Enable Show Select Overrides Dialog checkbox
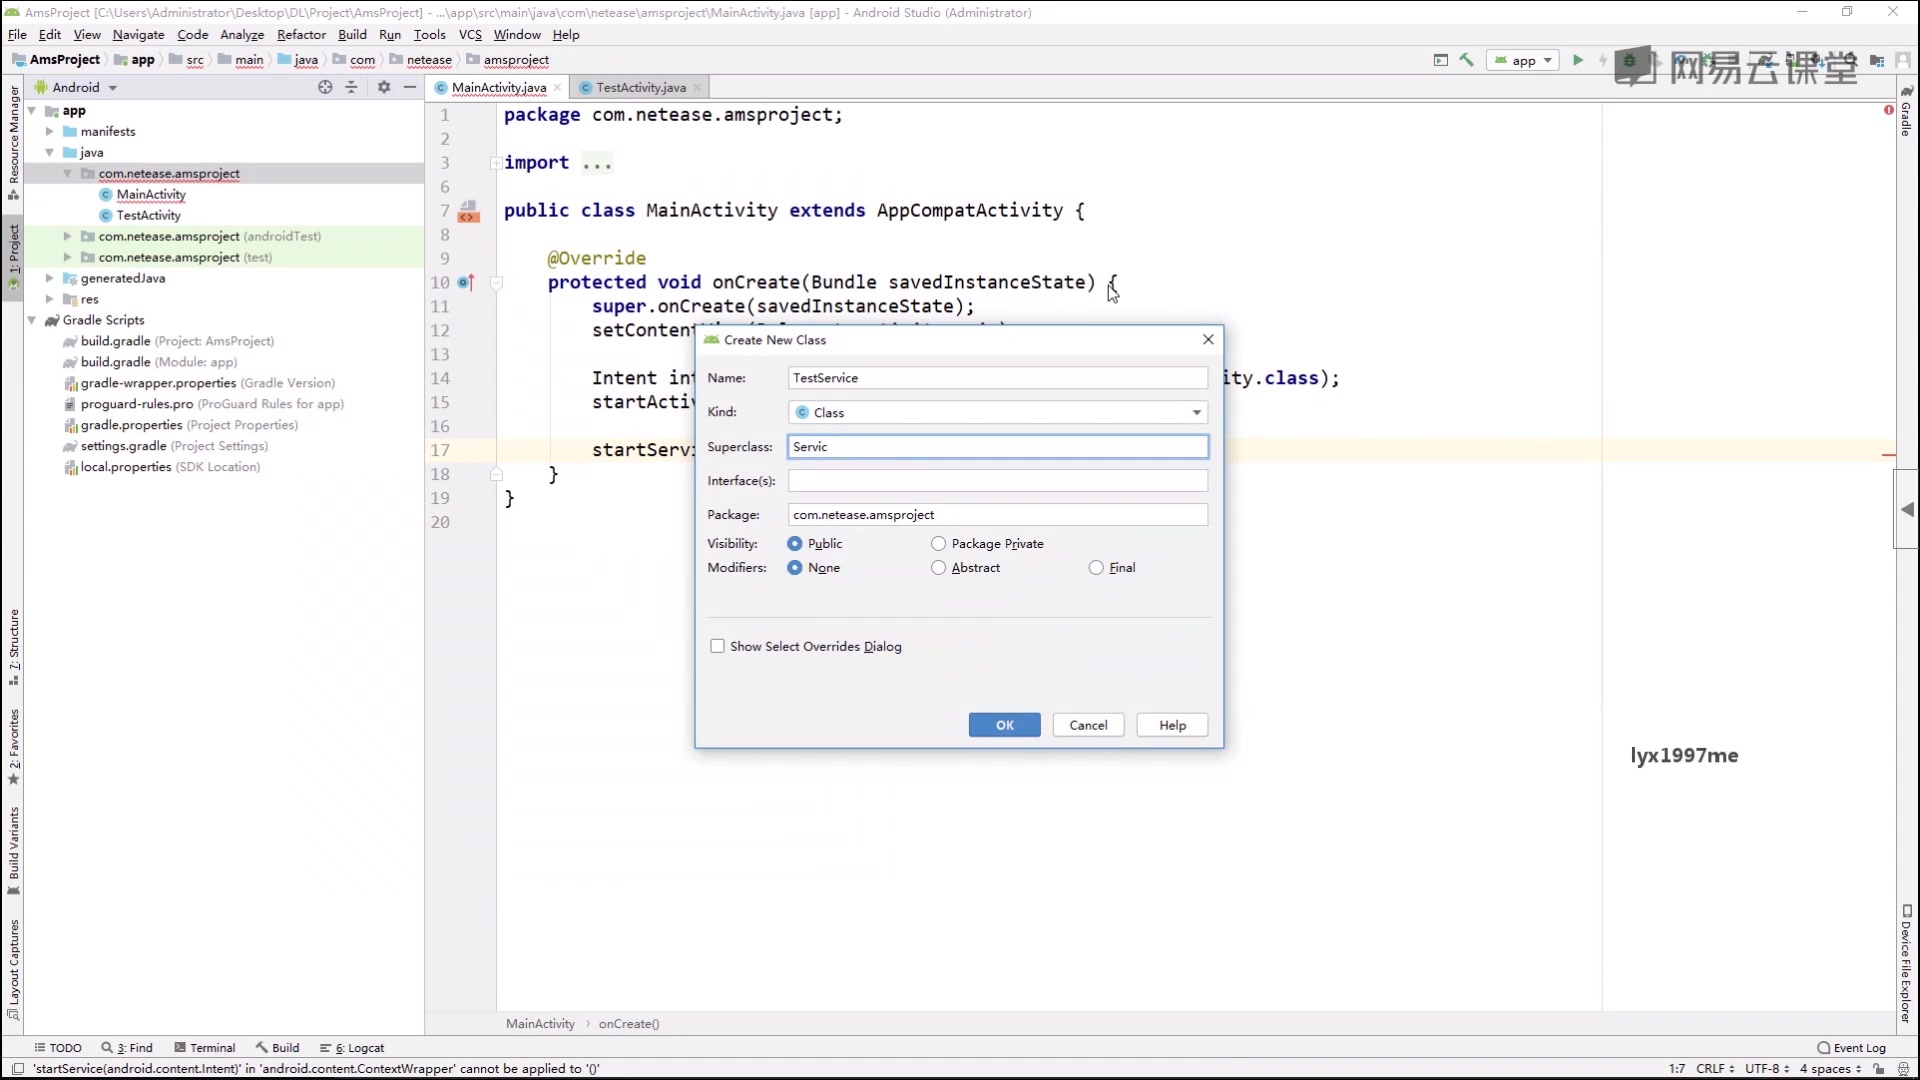The image size is (1920, 1080). click(x=717, y=646)
